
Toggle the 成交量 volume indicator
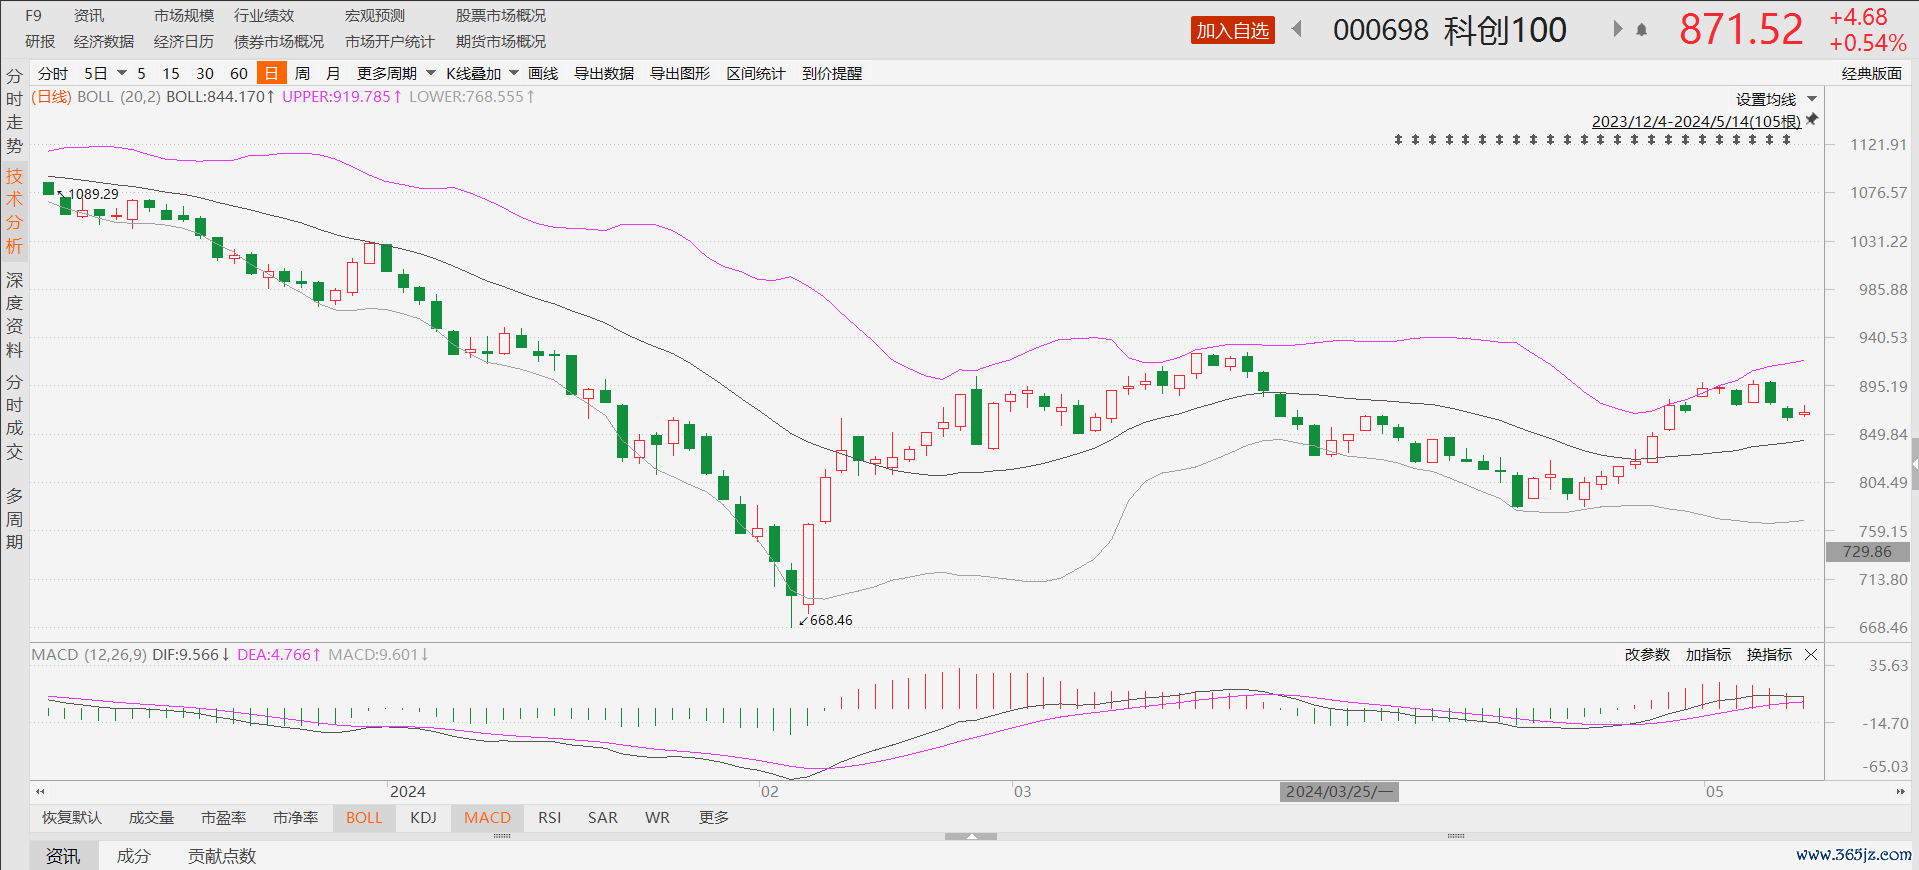coord(151,818)
